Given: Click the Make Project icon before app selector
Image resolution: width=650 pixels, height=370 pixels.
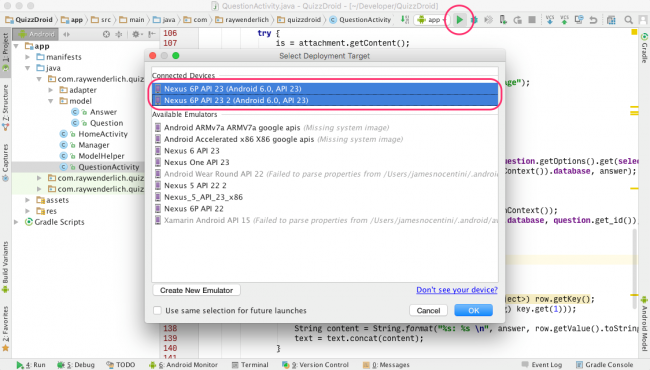Looking at the screenshot, I should 405,19.
